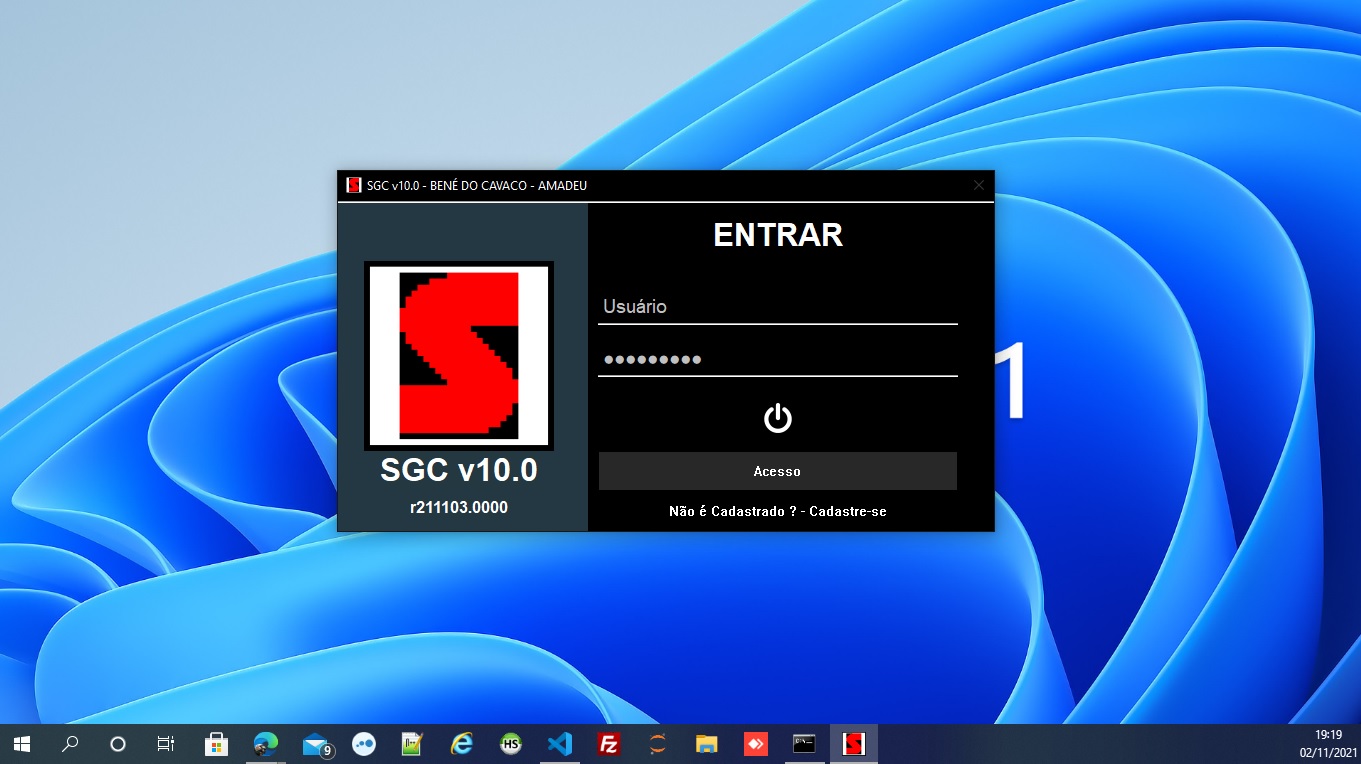The image size is (1361, 764).
Task: Launch Microsoft Store from taskbar
Action: click(216, 744)
